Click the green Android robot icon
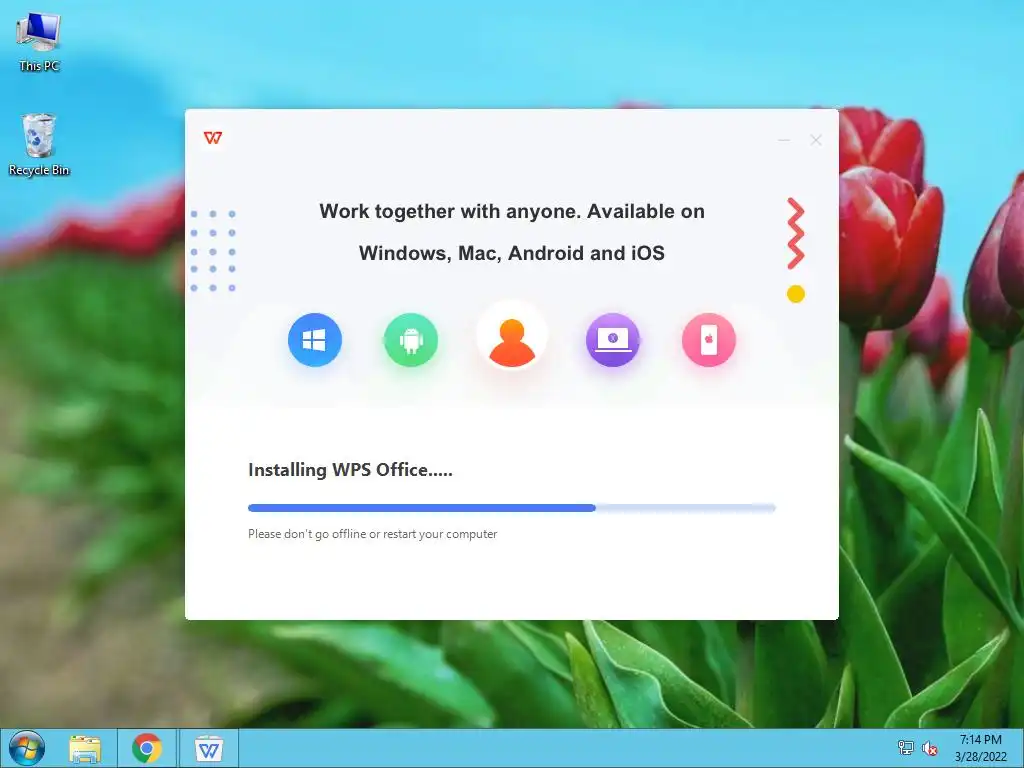 pos(411,340)
